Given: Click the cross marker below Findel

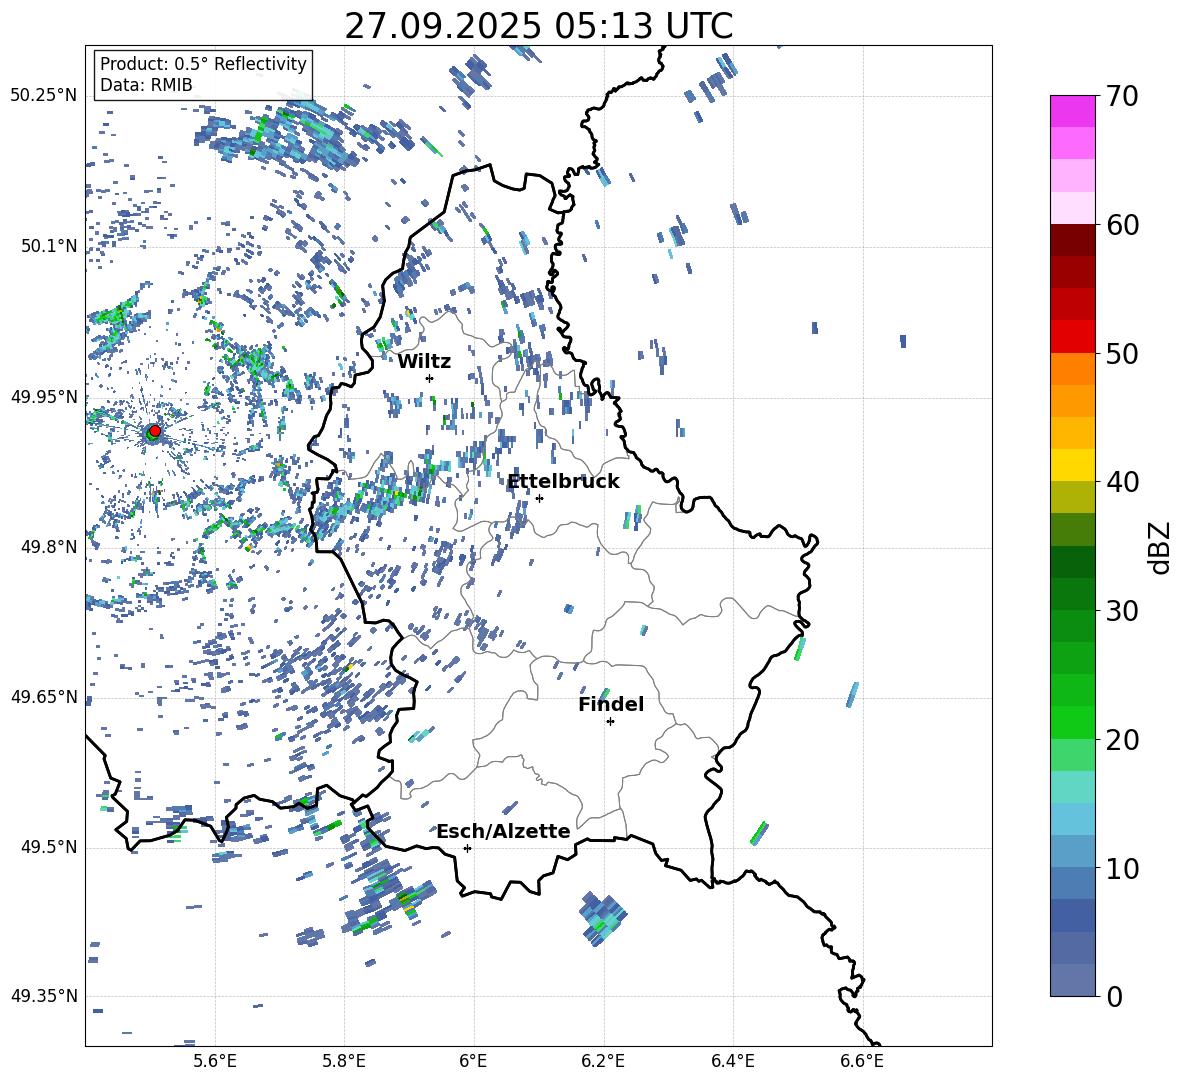Looking at the screenshot, I should (610, 722).
